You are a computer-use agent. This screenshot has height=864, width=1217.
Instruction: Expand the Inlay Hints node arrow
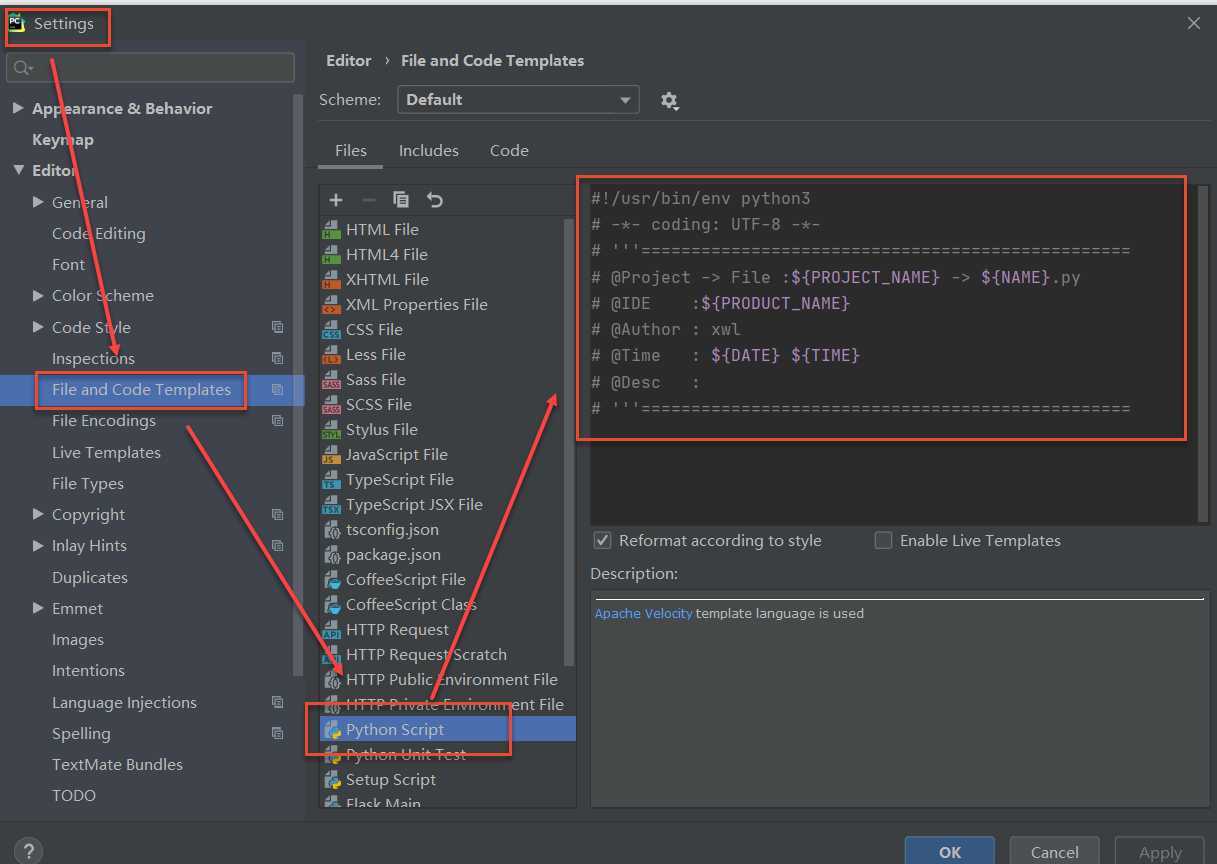coord(38,545)
